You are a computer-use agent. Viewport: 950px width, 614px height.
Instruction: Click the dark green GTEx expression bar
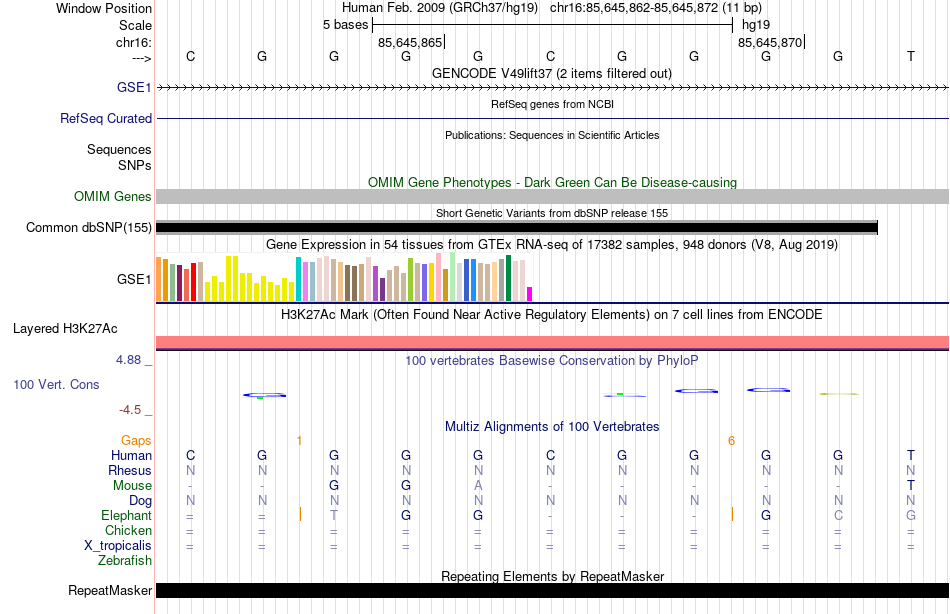[x=508, y=278]
